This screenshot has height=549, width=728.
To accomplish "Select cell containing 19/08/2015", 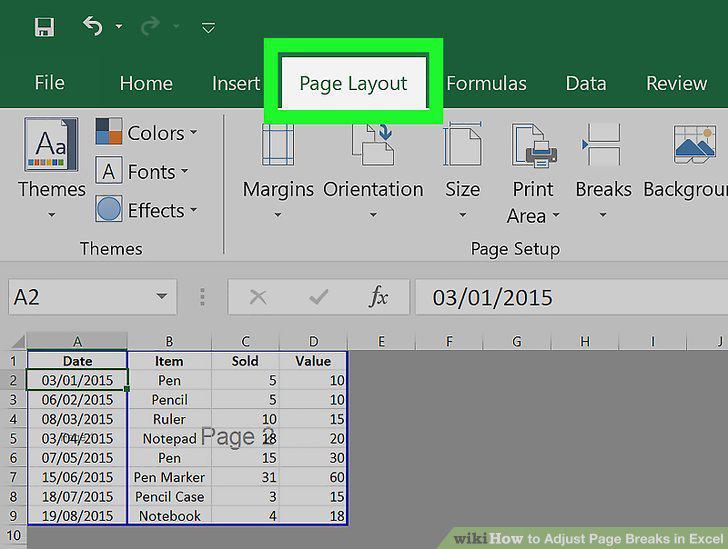I will click(77, 516).
